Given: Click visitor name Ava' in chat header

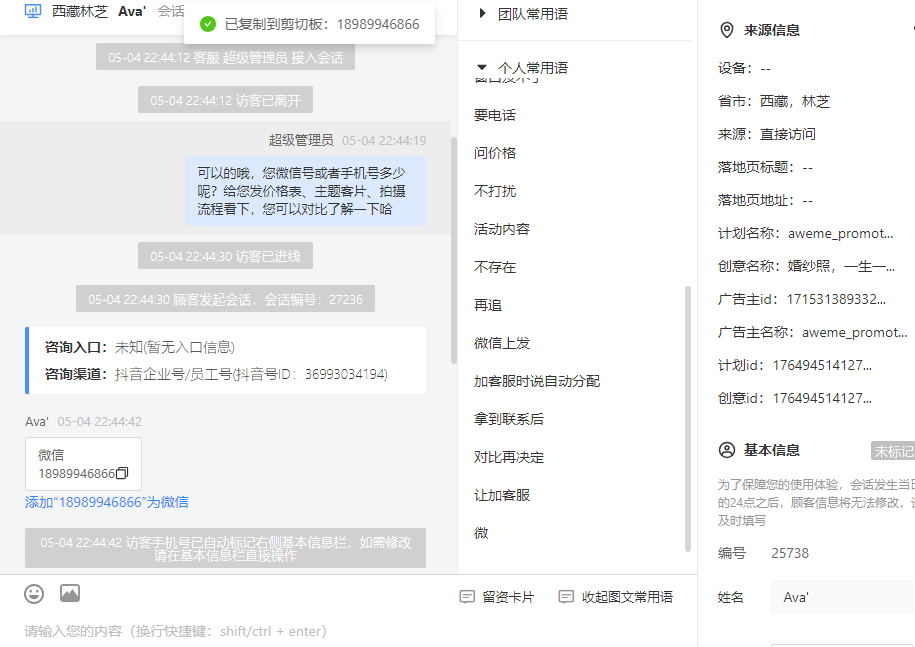Looking at the screenshot, I should pos(132,11).
